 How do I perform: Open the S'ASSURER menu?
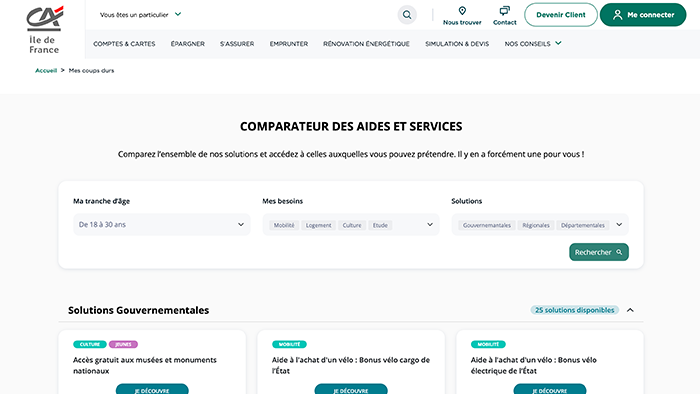(x=237, y=44)
